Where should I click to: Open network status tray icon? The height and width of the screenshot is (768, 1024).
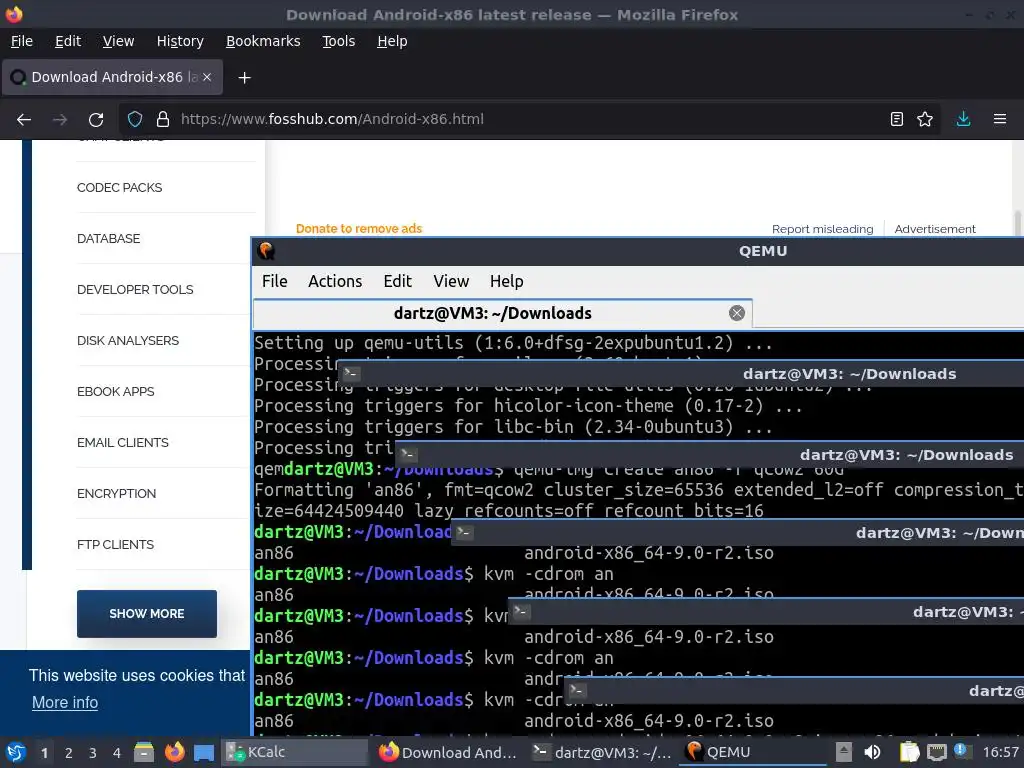[936, 752]
